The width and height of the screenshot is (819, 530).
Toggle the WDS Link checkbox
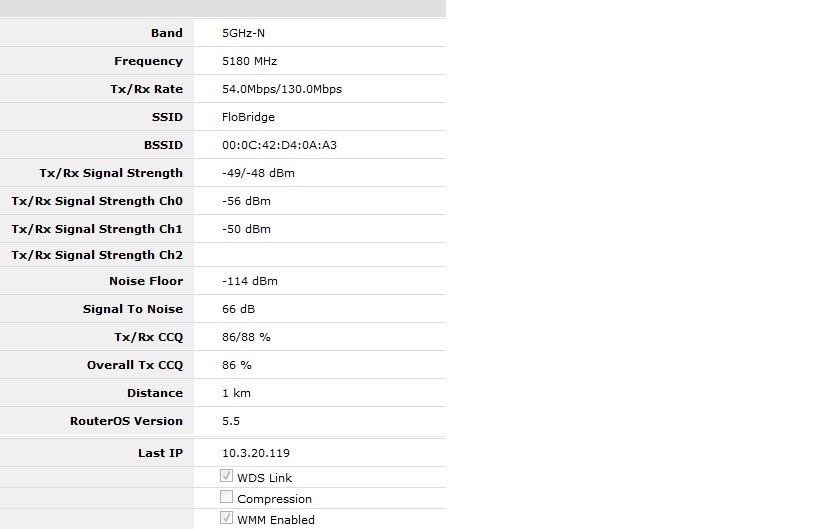tap(227, 477)
